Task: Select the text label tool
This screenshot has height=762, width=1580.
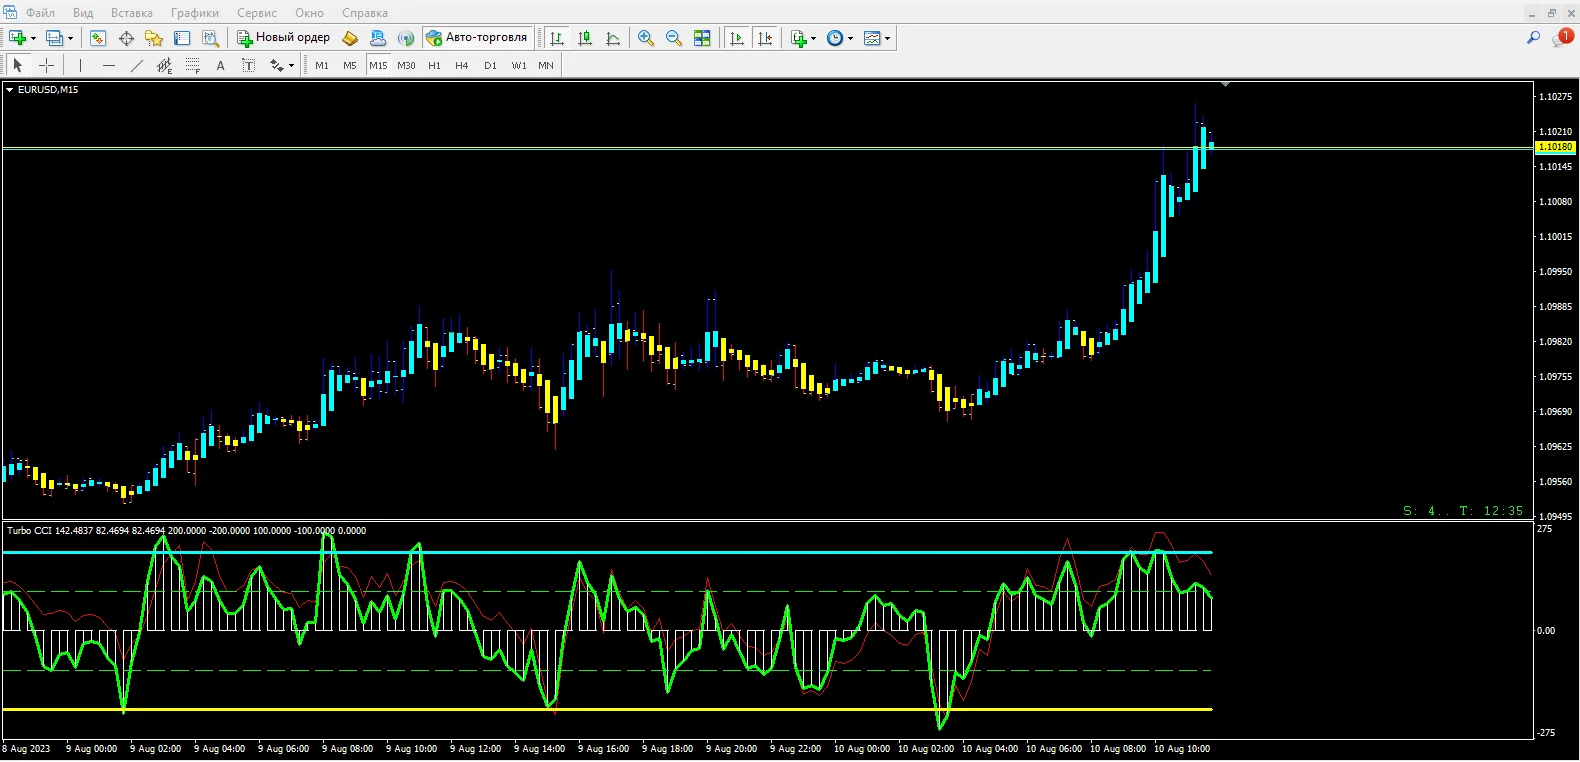Action: pyautogui.click(x=248, y=65)
